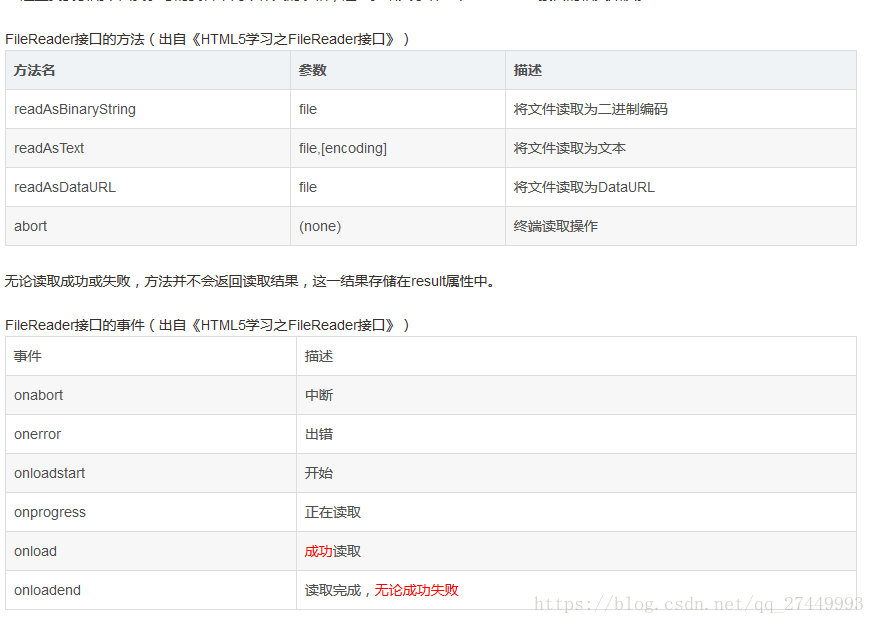Select the onload event cell
The height and width of the screenshot is (624, 875).
click(151, 551)
